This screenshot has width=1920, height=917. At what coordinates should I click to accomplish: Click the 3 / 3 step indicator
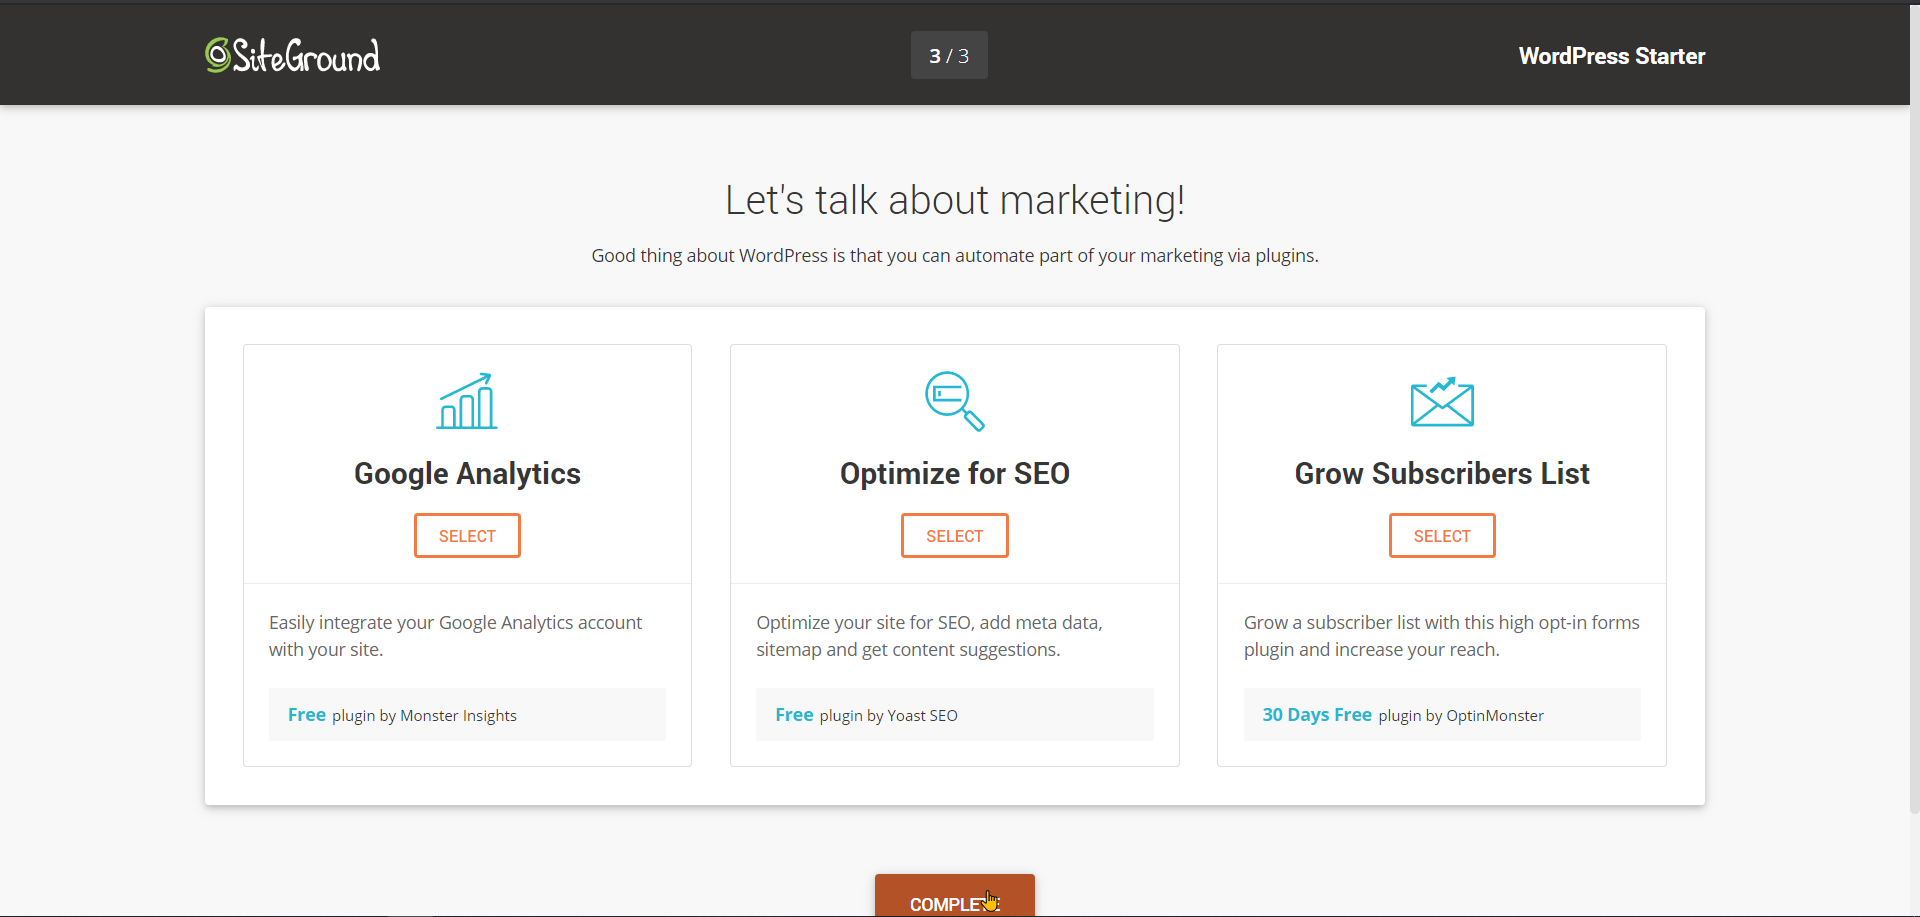949,55
